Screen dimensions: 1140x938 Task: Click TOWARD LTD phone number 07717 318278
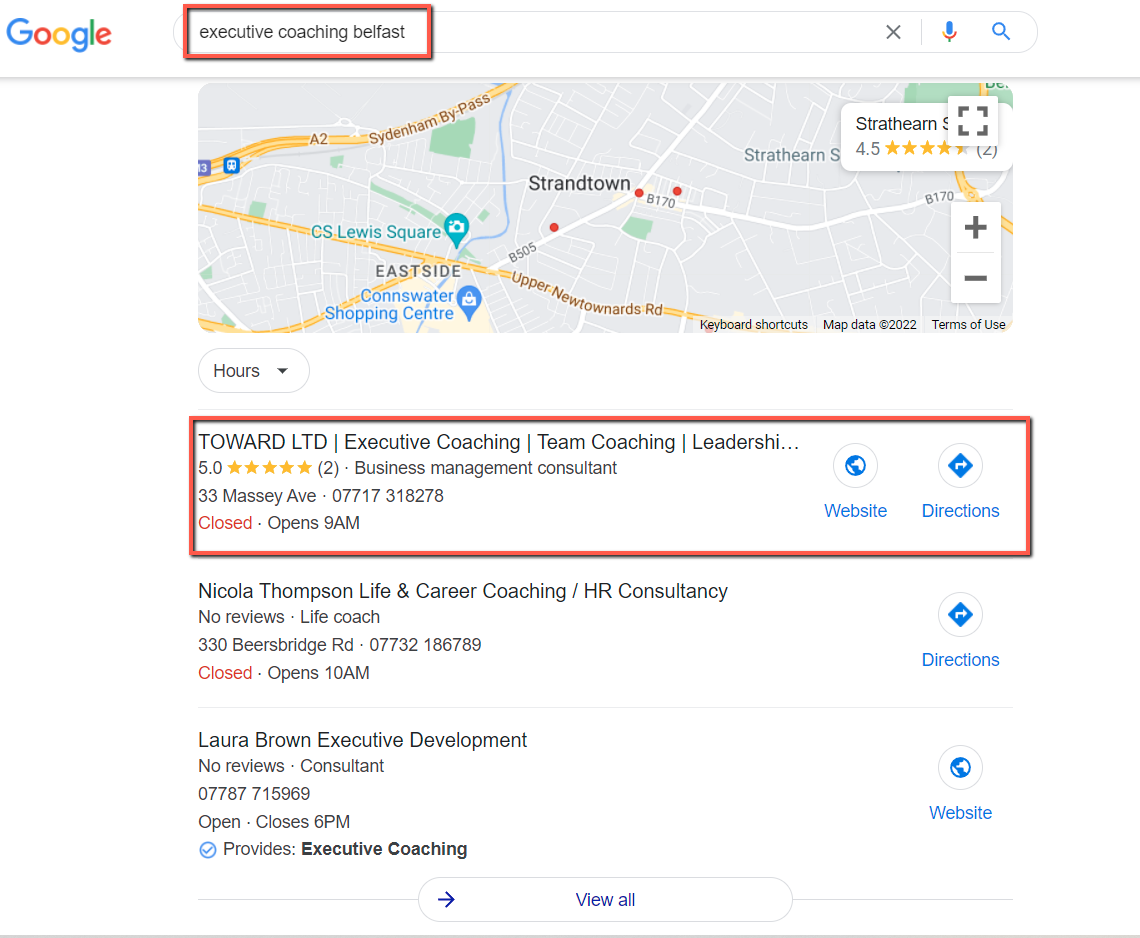pos(388,496)
